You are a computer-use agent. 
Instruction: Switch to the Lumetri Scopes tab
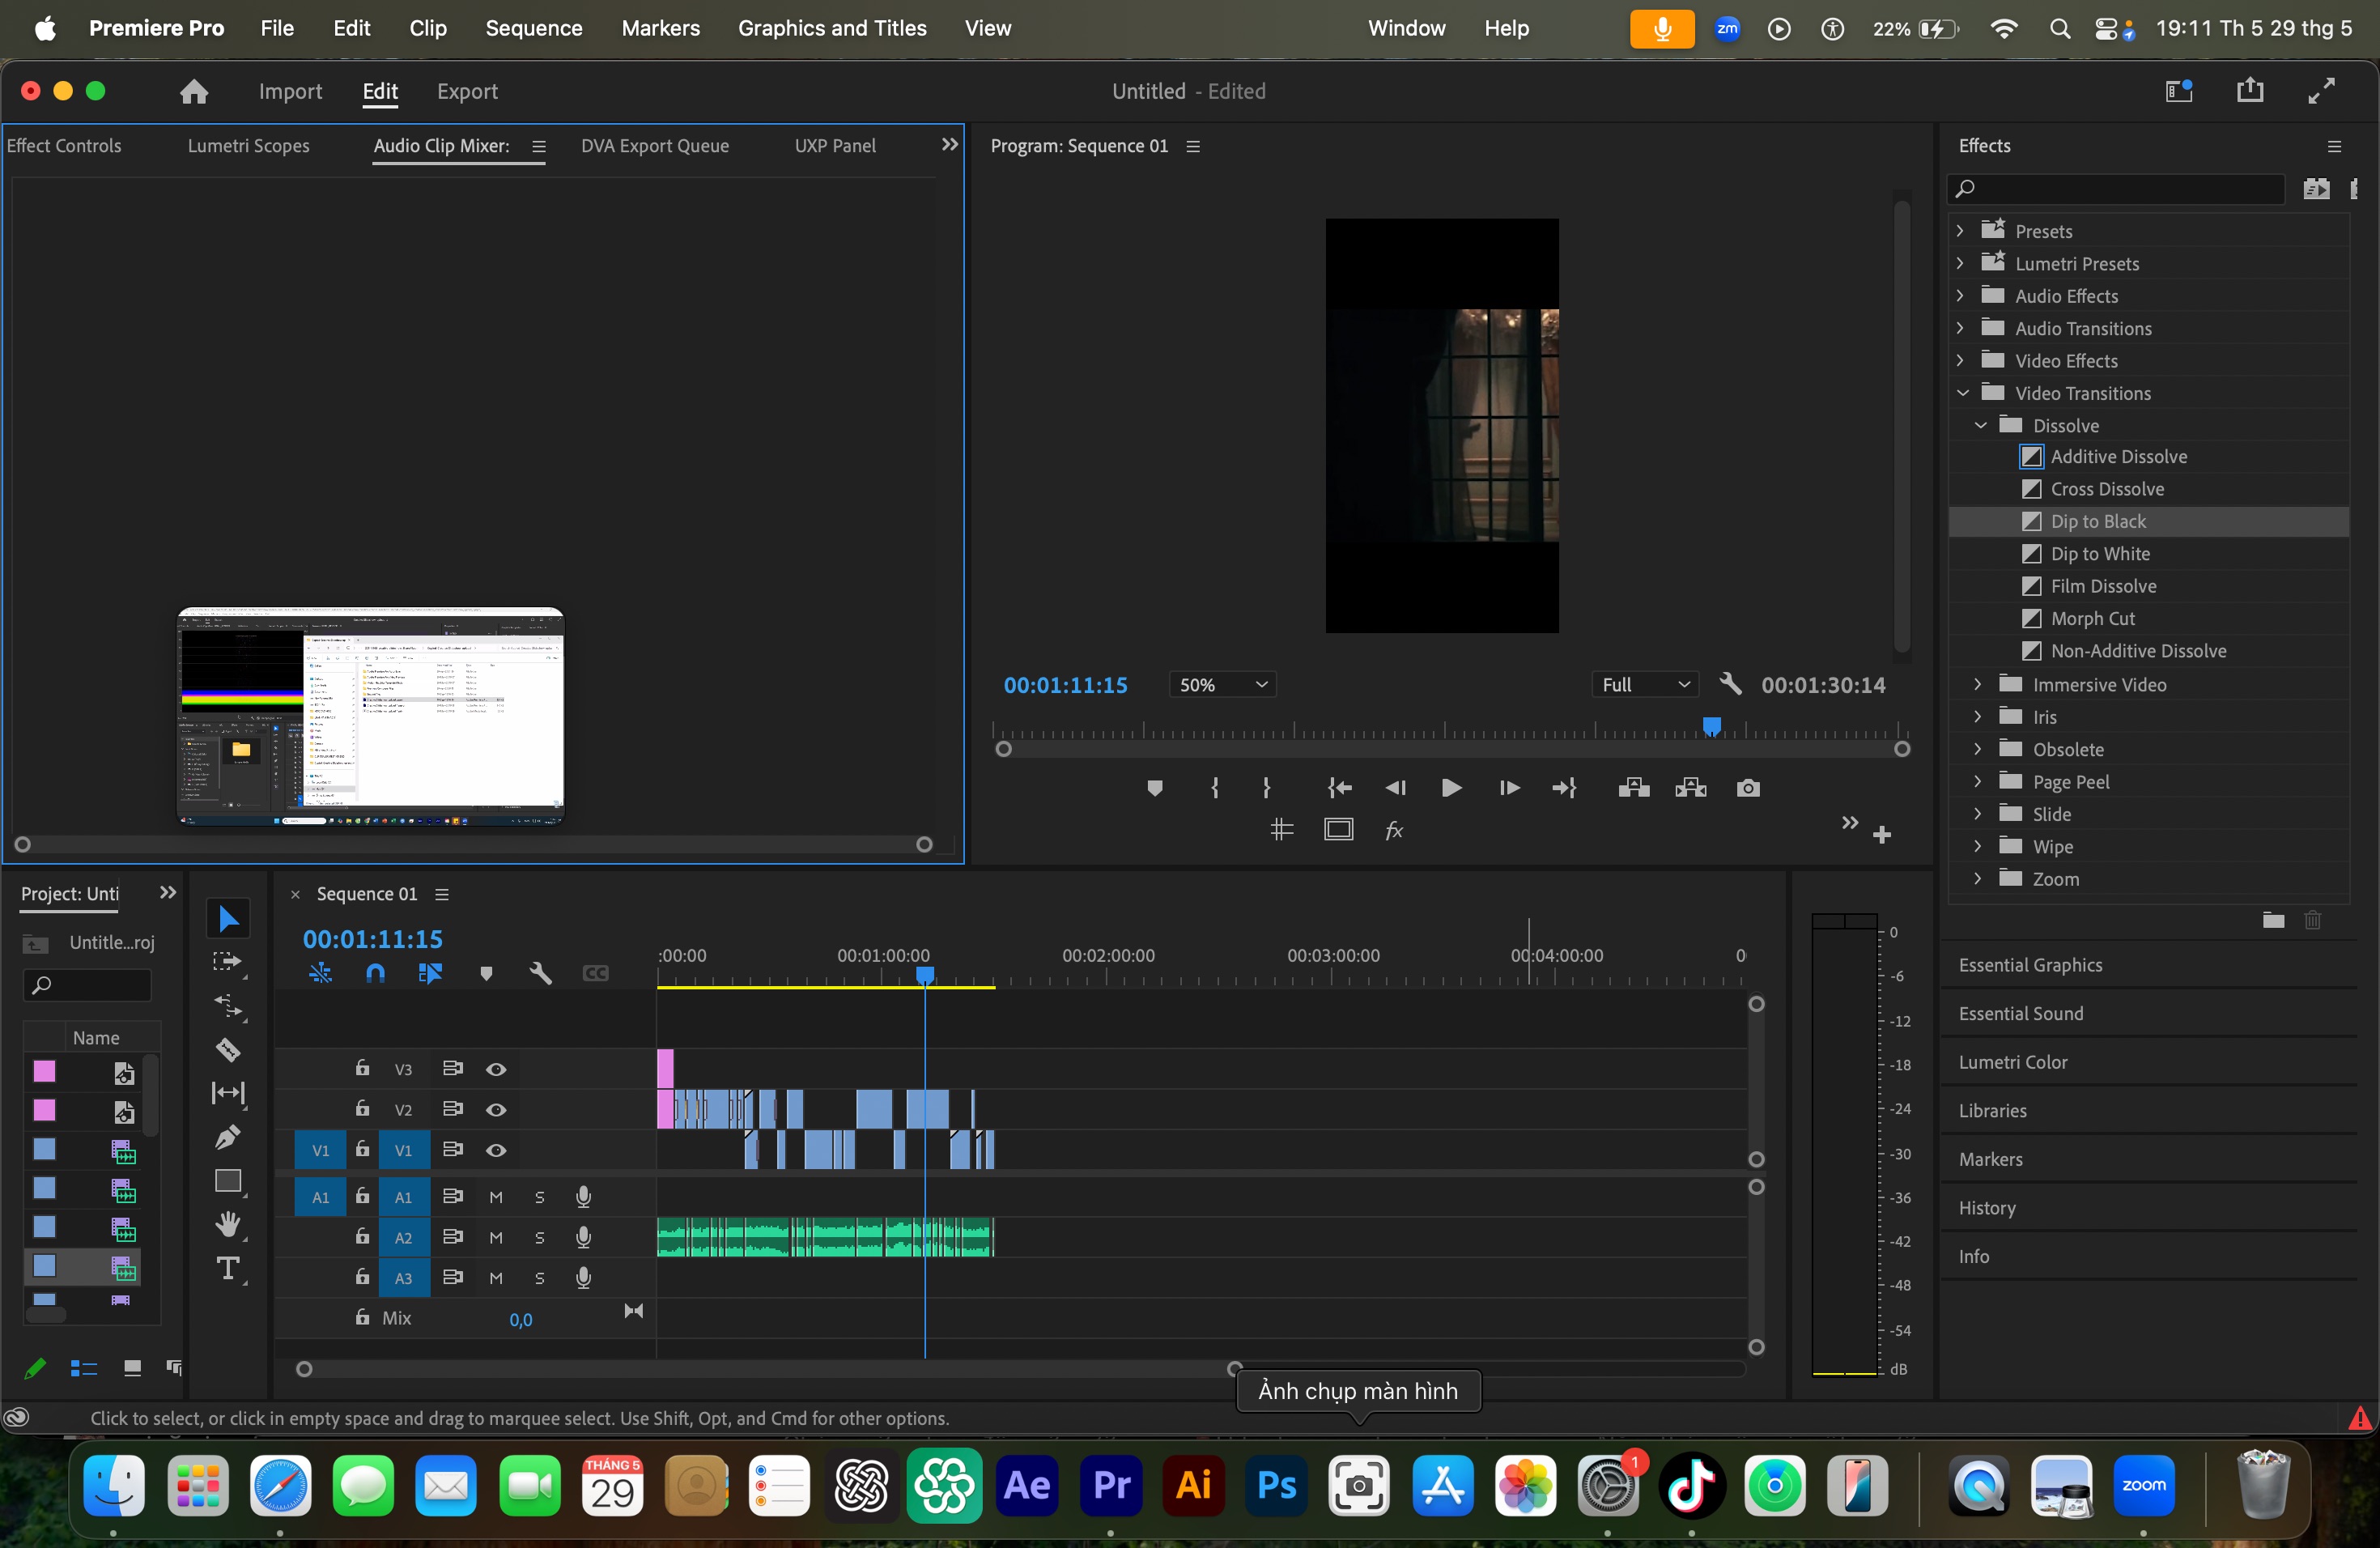[x=249, y=146]
